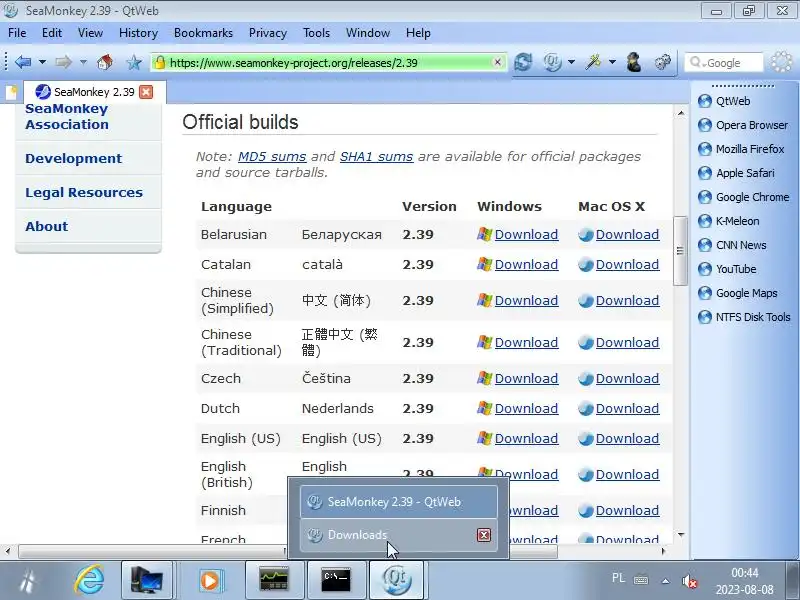Open the Apple Safari bookmark

tap(736, 173)
